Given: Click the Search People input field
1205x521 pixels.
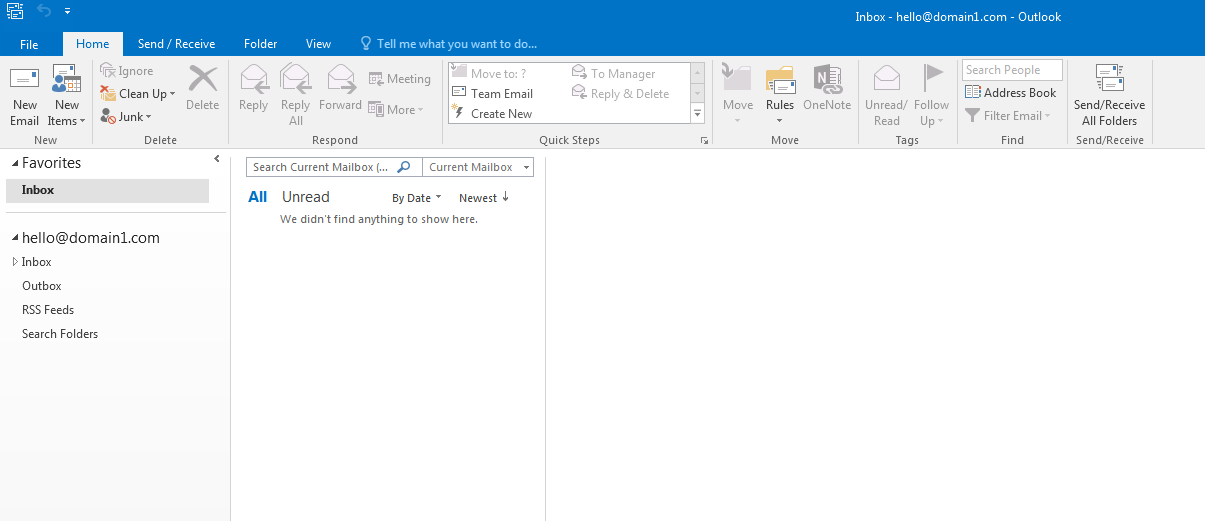Looking at the screenshot, I should point(1011,70).
